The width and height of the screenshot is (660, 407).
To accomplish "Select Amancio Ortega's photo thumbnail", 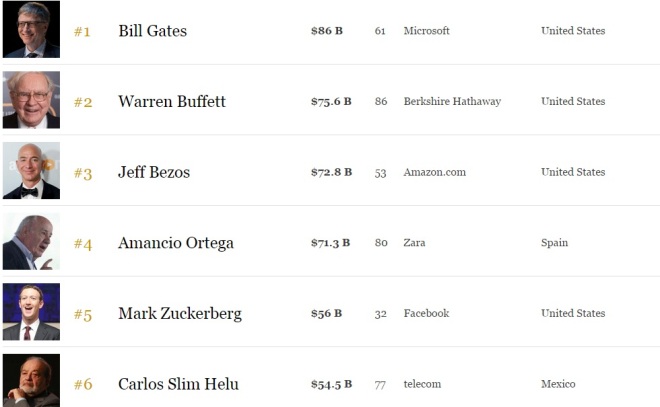I will coord(31,242).
